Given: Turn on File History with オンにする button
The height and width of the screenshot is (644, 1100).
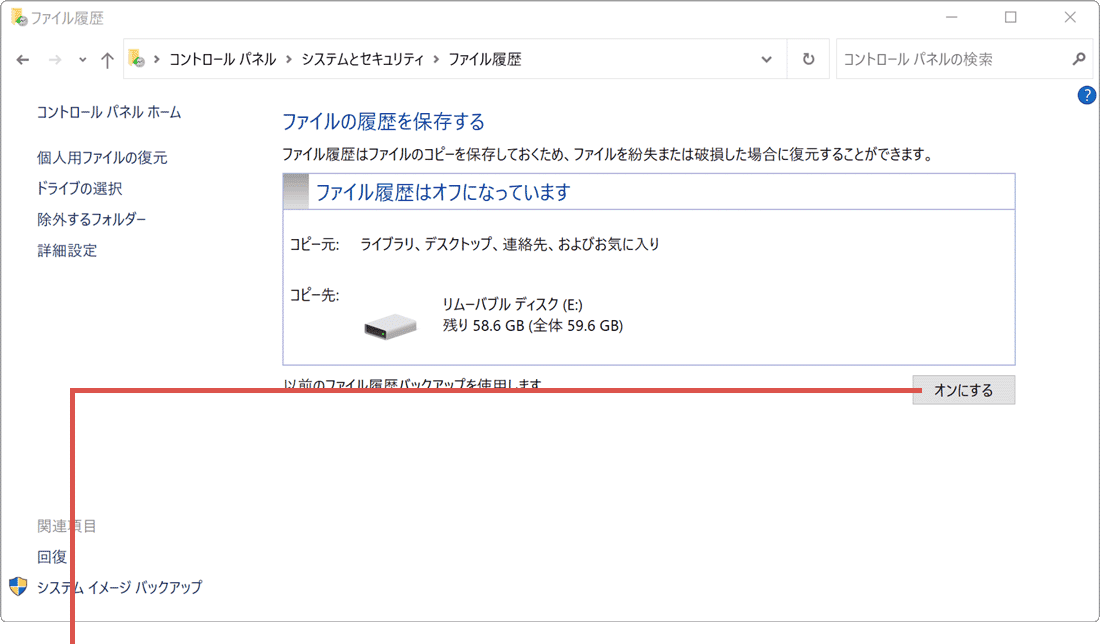Looking at the screenshot, I should coord(963,390).
